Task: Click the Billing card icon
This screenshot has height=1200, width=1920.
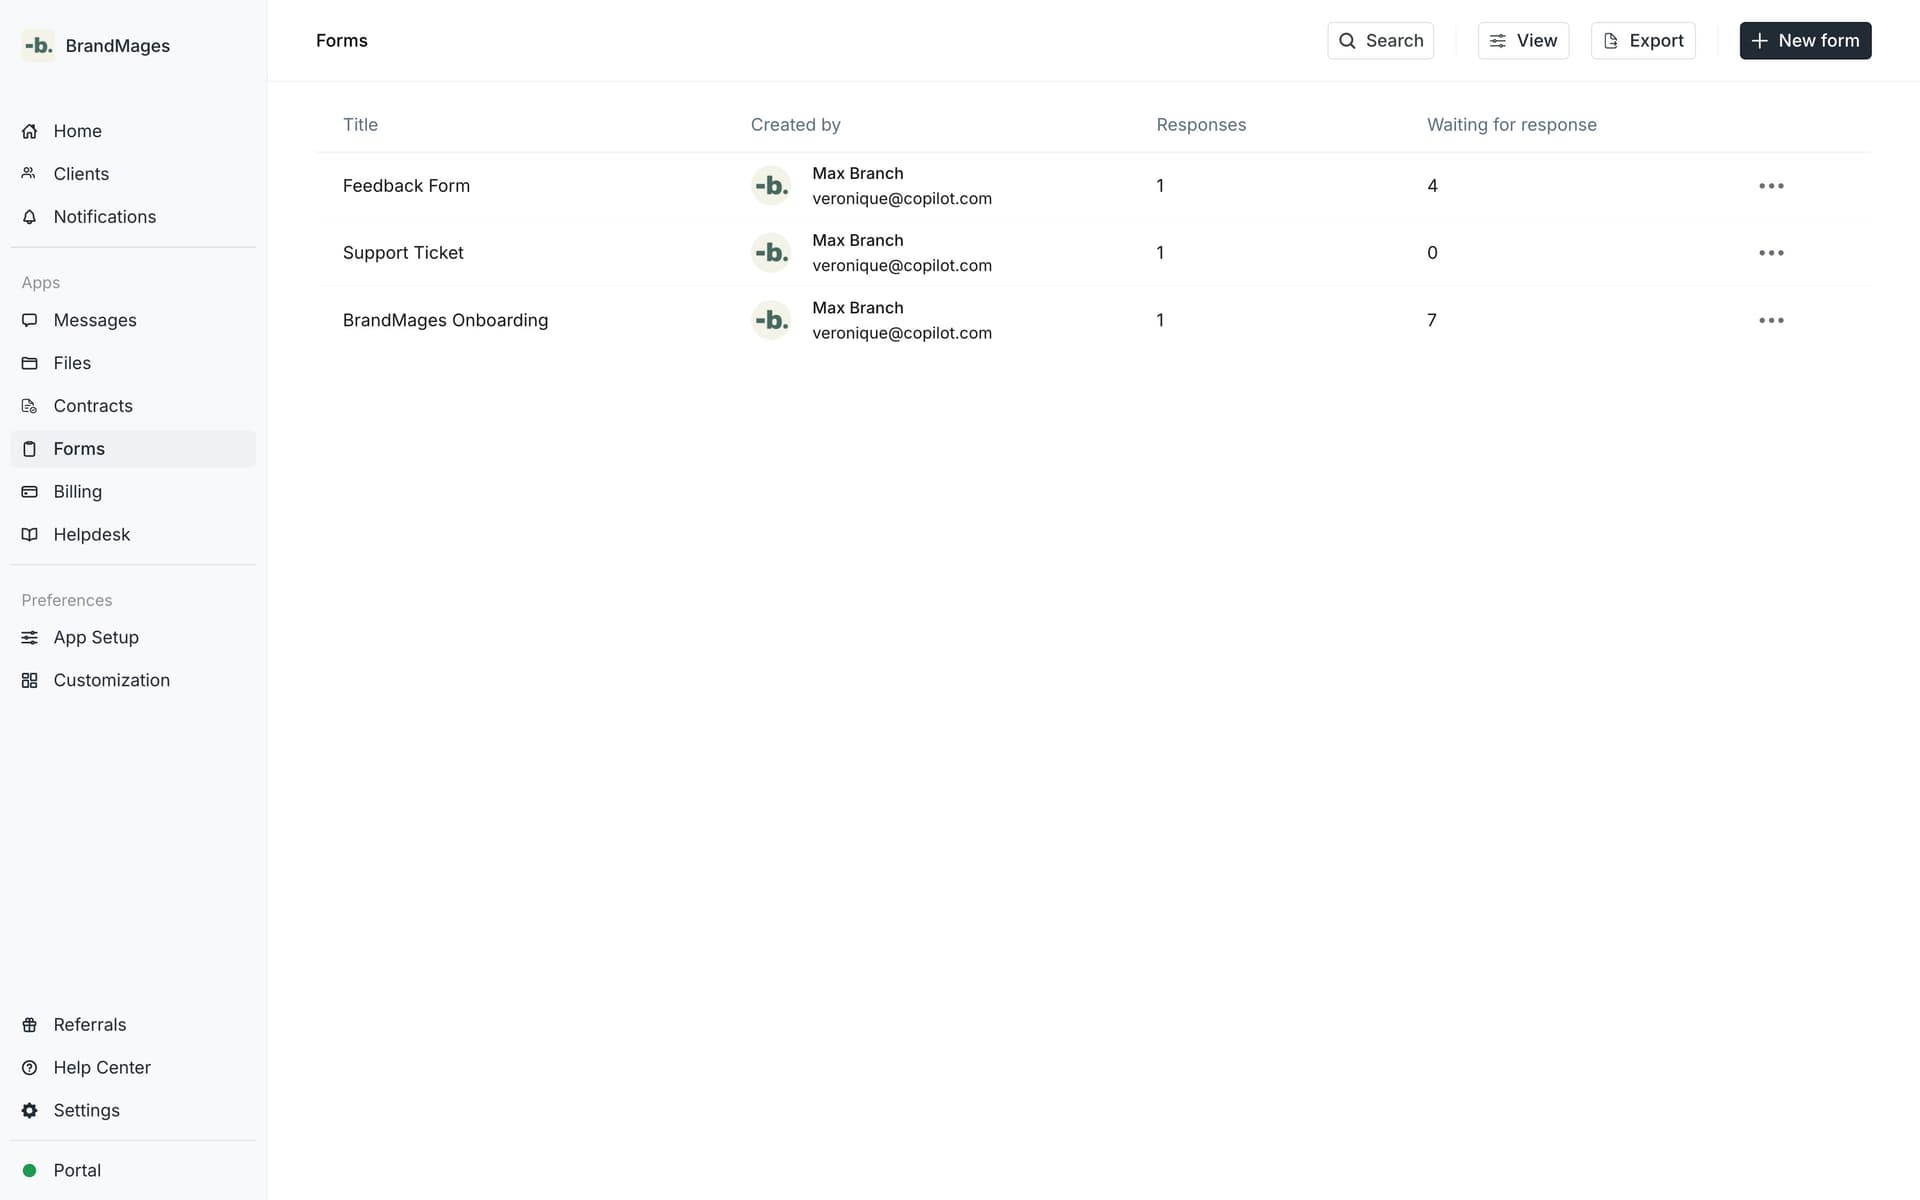Action: click(30, 492)
